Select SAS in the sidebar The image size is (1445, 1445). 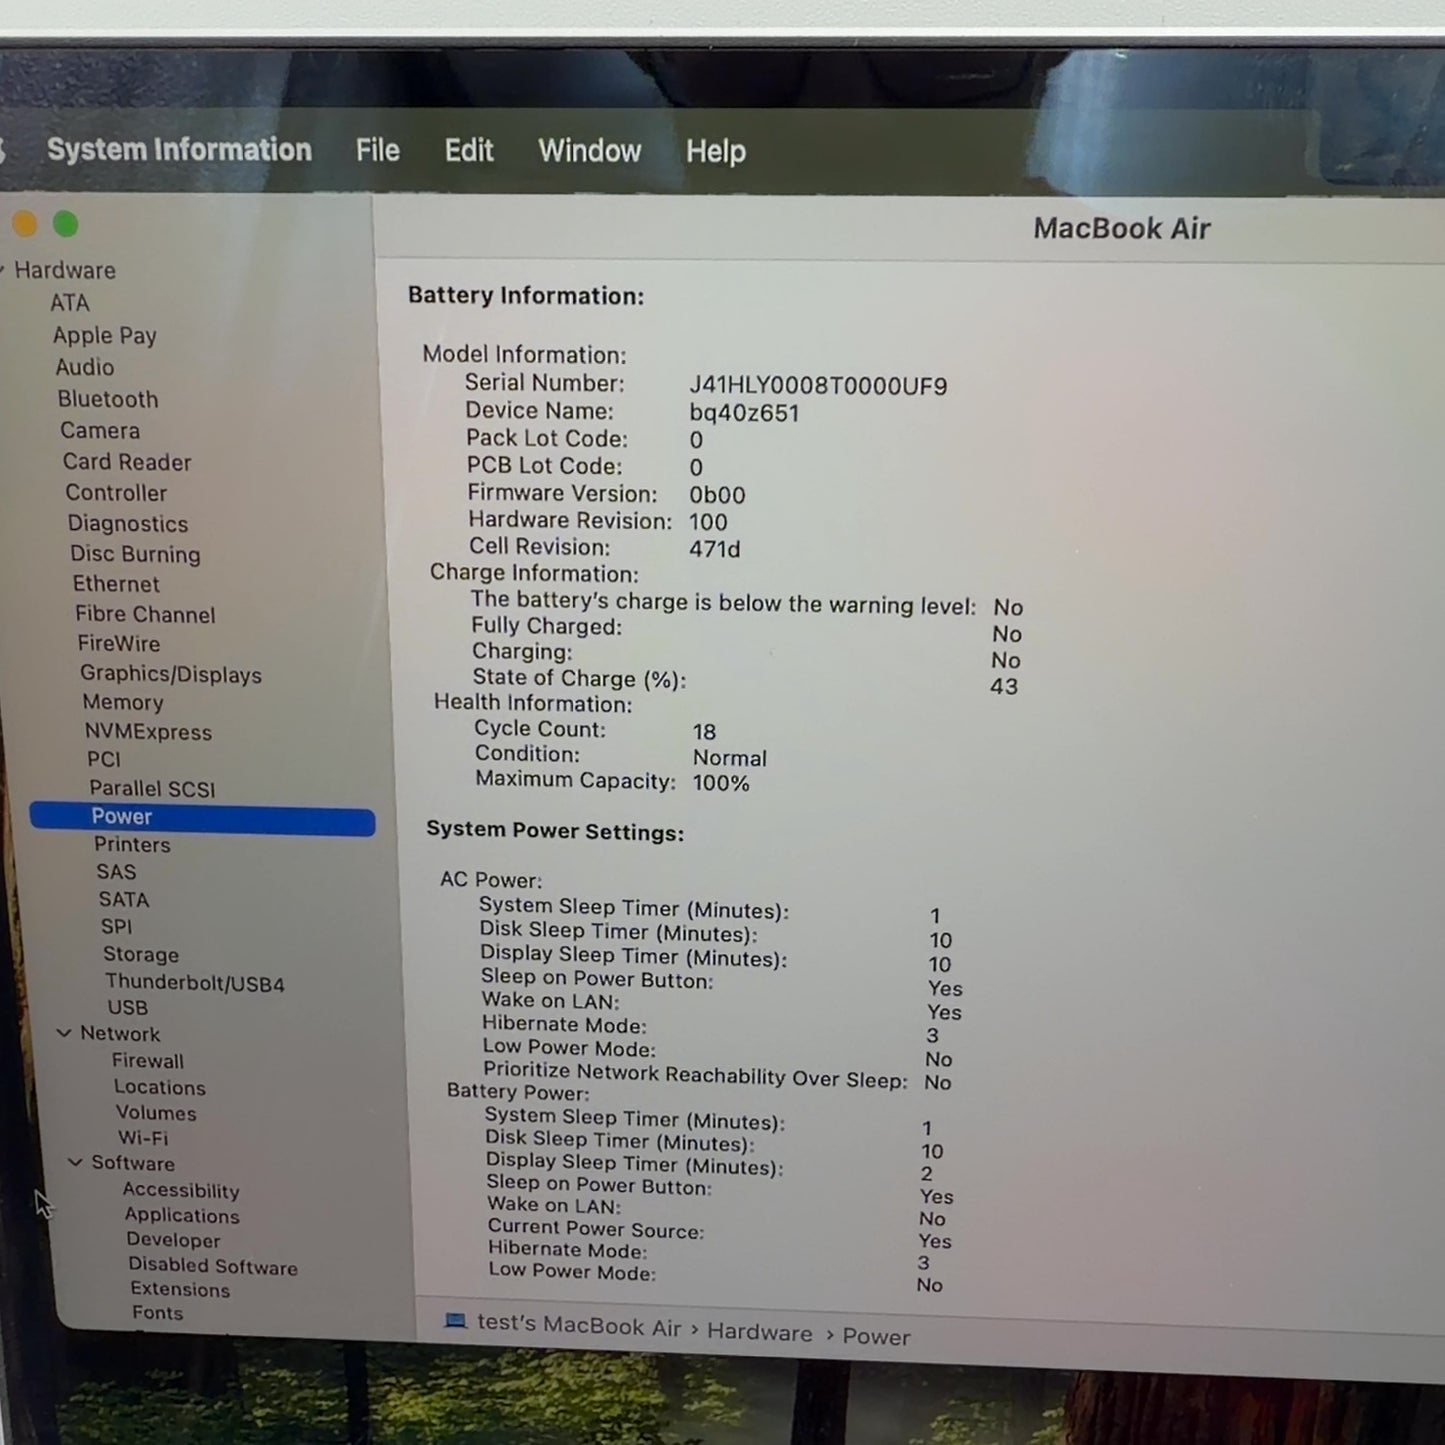pyautogui.click(x=116, y=872)
